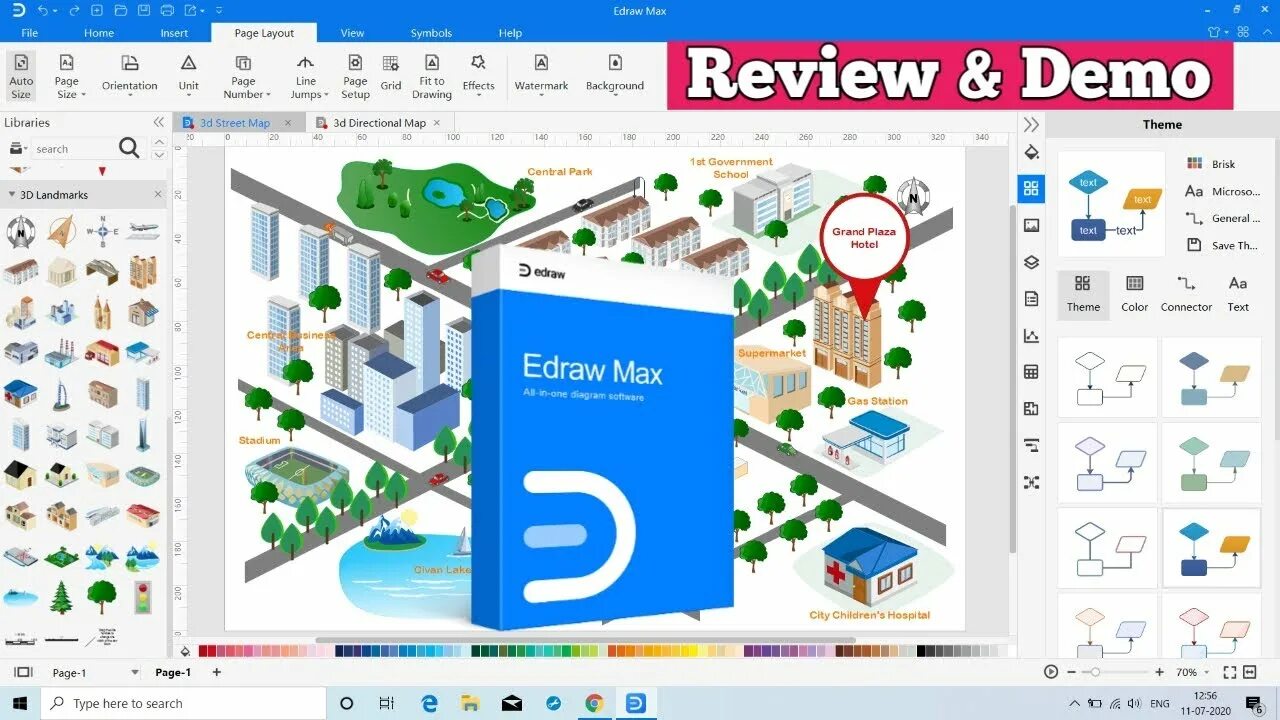Open the Page properties sidebar icon

(x=1032, y=299)
